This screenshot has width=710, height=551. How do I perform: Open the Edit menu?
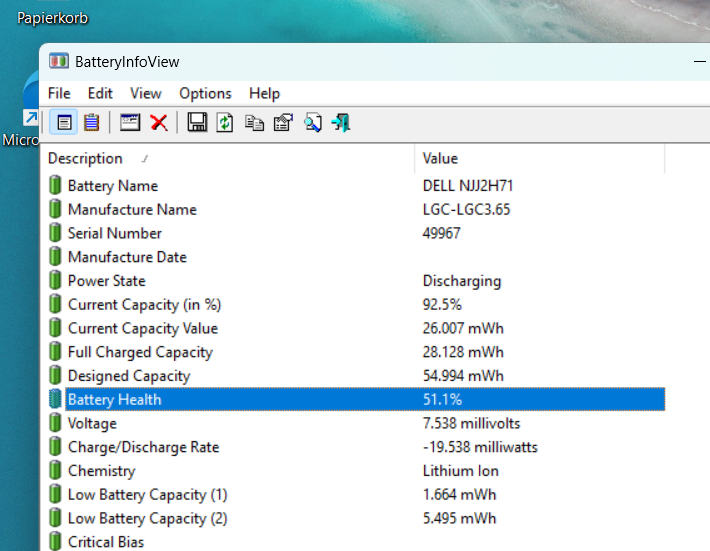[x=100, y=93]
